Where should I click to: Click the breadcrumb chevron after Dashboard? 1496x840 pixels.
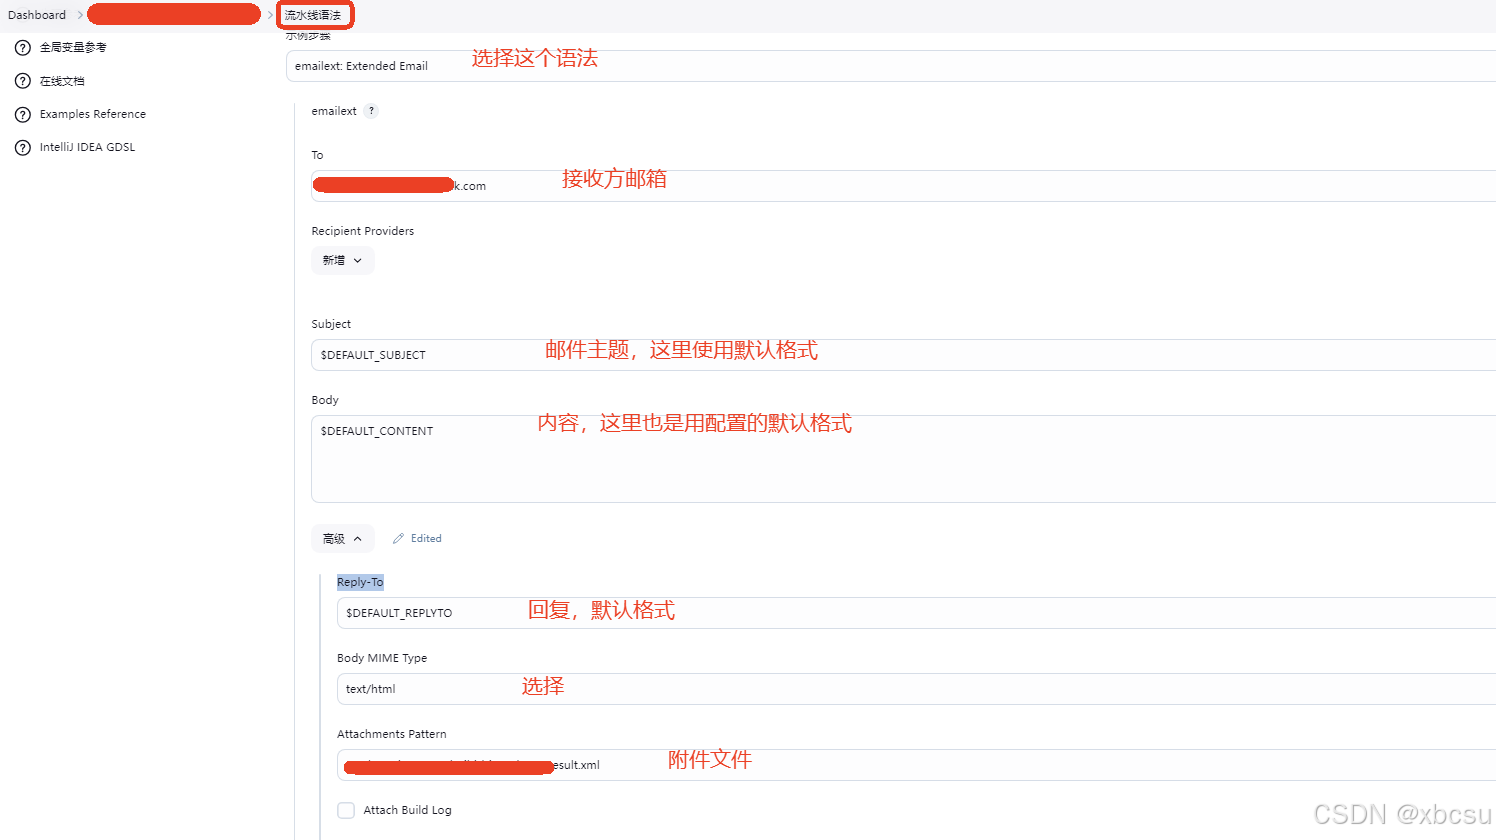pyautogui.click(x=80, y=15)
